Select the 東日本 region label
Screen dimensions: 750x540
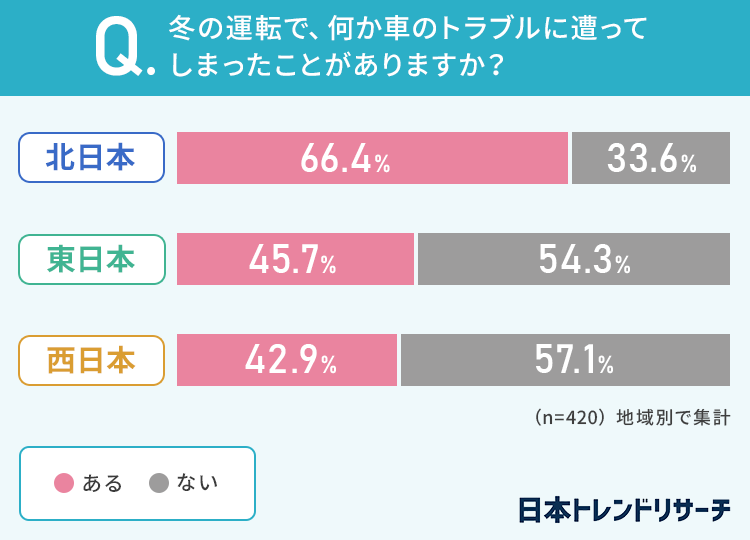click(x=91, y=259)
